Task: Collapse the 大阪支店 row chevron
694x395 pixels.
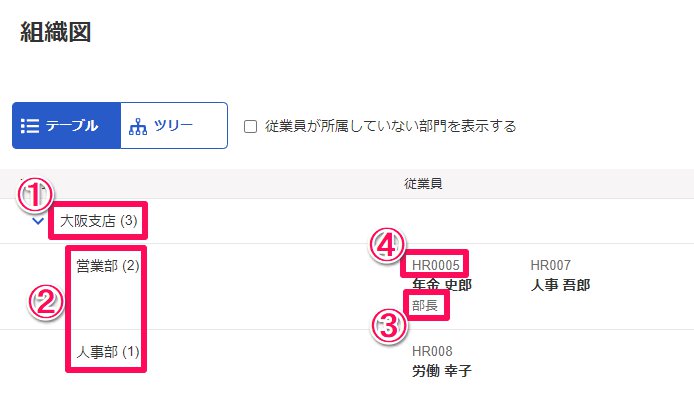Action: (38, 221)
